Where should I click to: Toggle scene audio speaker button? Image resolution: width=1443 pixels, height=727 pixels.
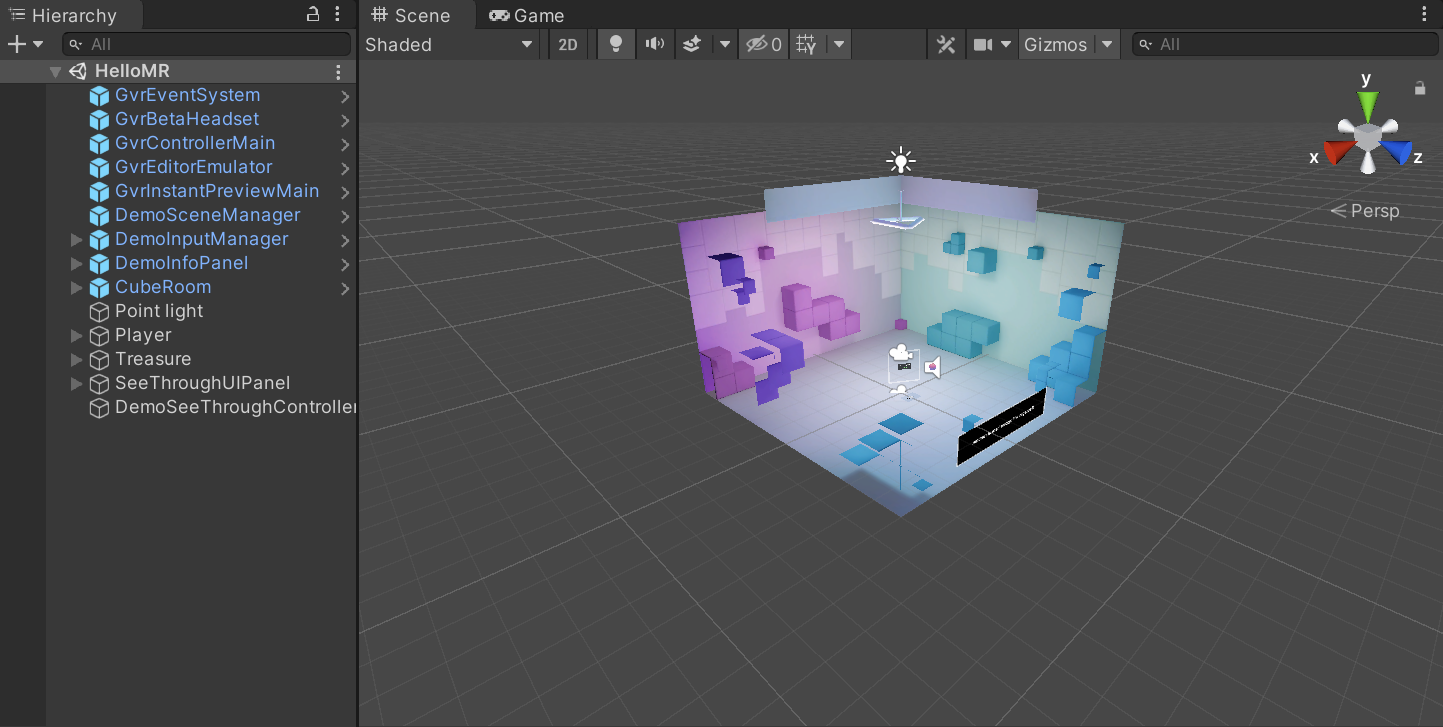(654, 45)
